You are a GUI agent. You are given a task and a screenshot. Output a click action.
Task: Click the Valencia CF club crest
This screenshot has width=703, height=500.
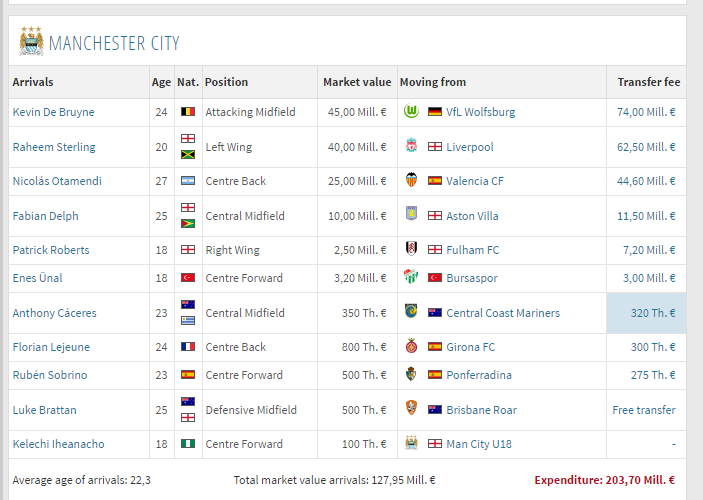pos(411,180)
